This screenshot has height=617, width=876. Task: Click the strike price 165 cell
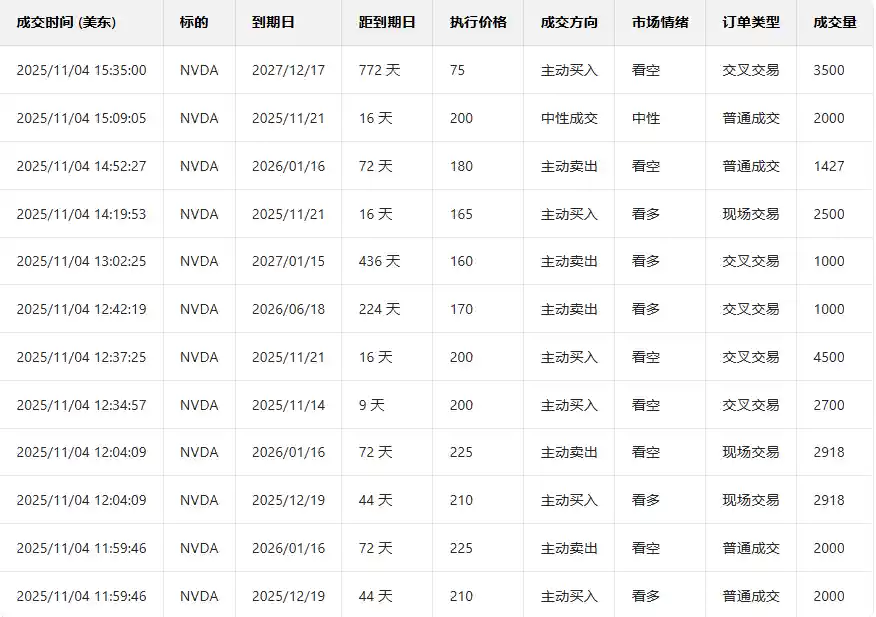coord(461,214)
